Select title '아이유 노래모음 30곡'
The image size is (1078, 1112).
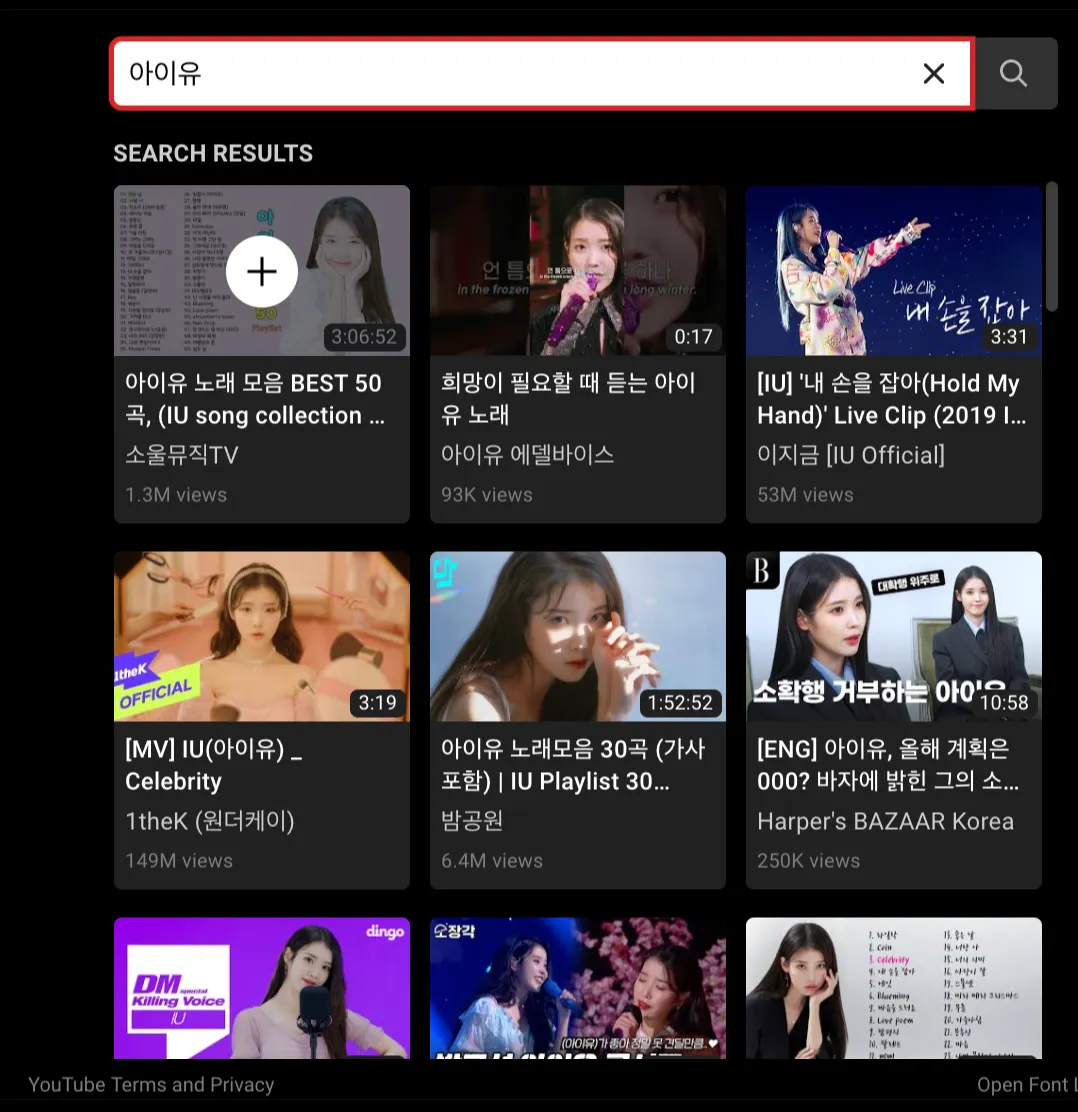(x=573, y=764)
